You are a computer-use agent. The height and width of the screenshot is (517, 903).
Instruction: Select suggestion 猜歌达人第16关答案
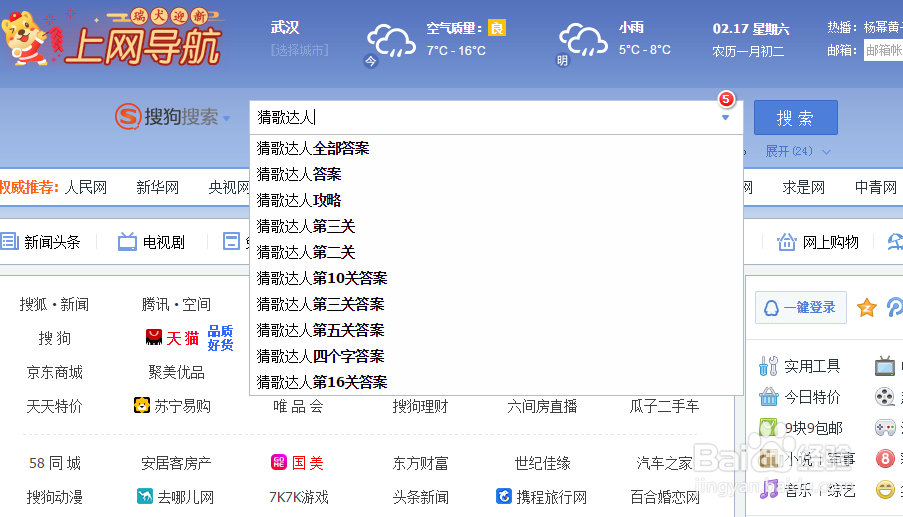(496, 382)
